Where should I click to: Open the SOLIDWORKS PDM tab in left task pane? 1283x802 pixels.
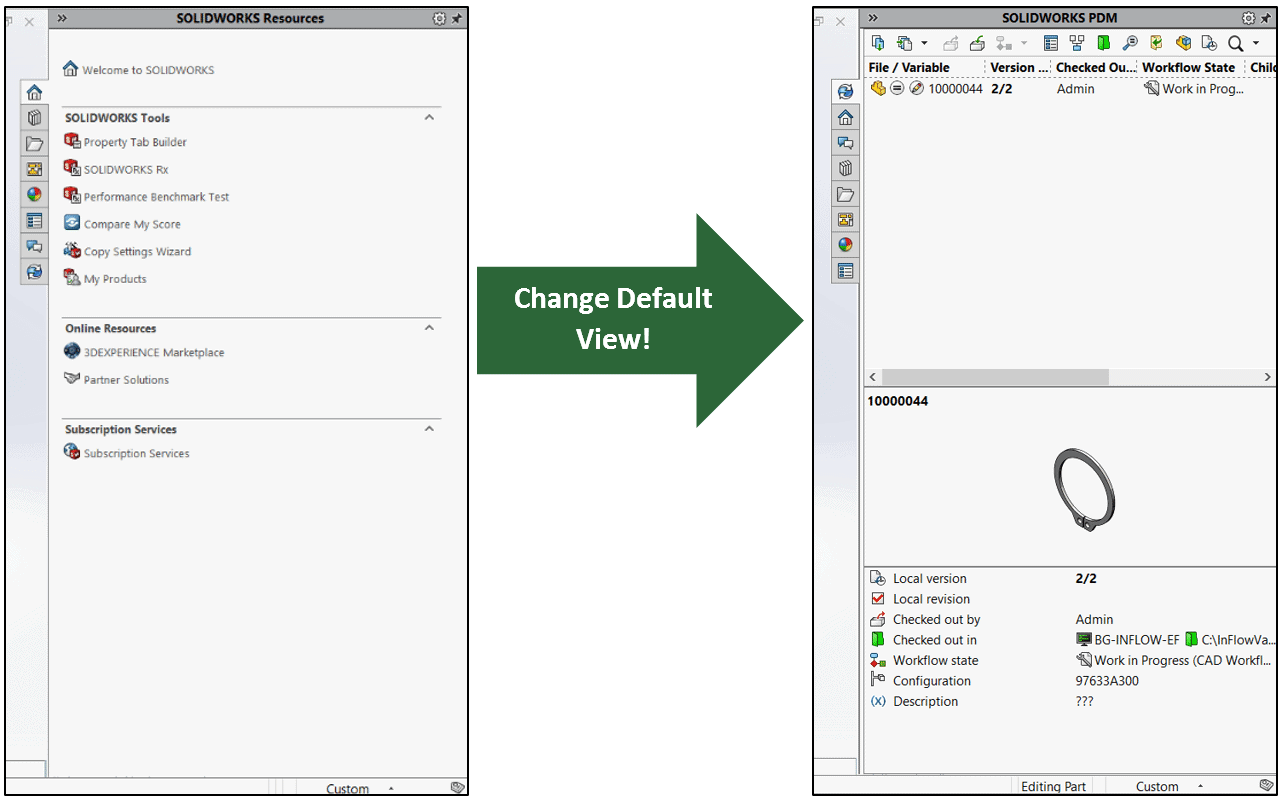pyautogui.click(x=34, y=271)
